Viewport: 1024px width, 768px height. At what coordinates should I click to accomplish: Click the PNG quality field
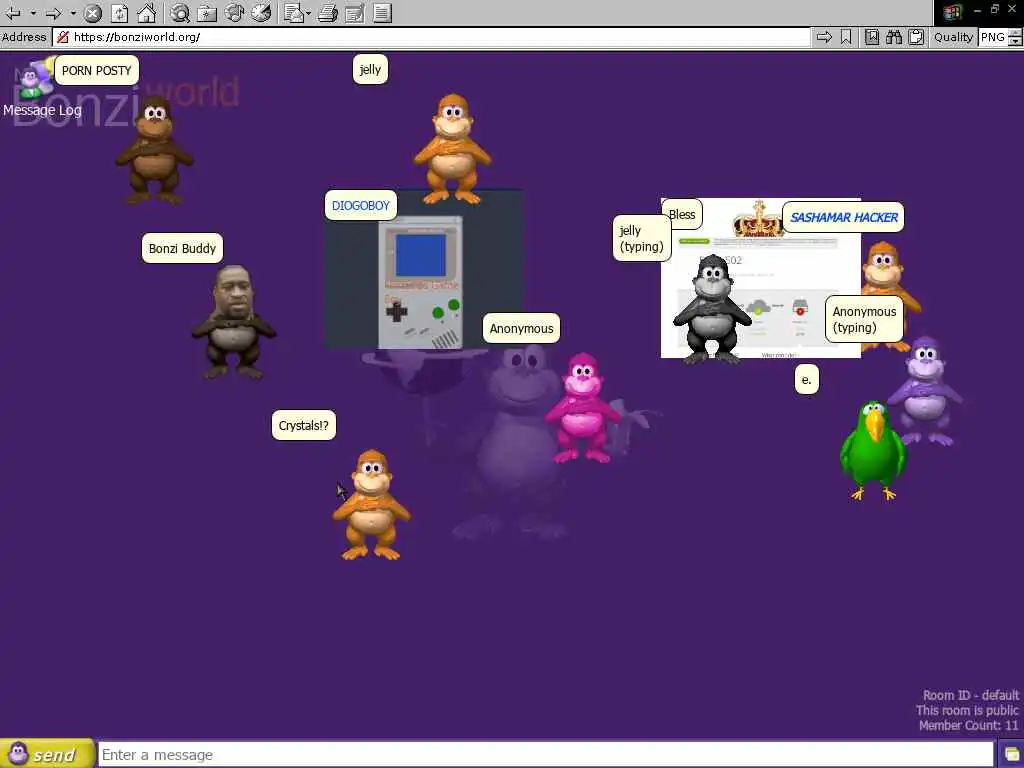click(x=993, y=37)
